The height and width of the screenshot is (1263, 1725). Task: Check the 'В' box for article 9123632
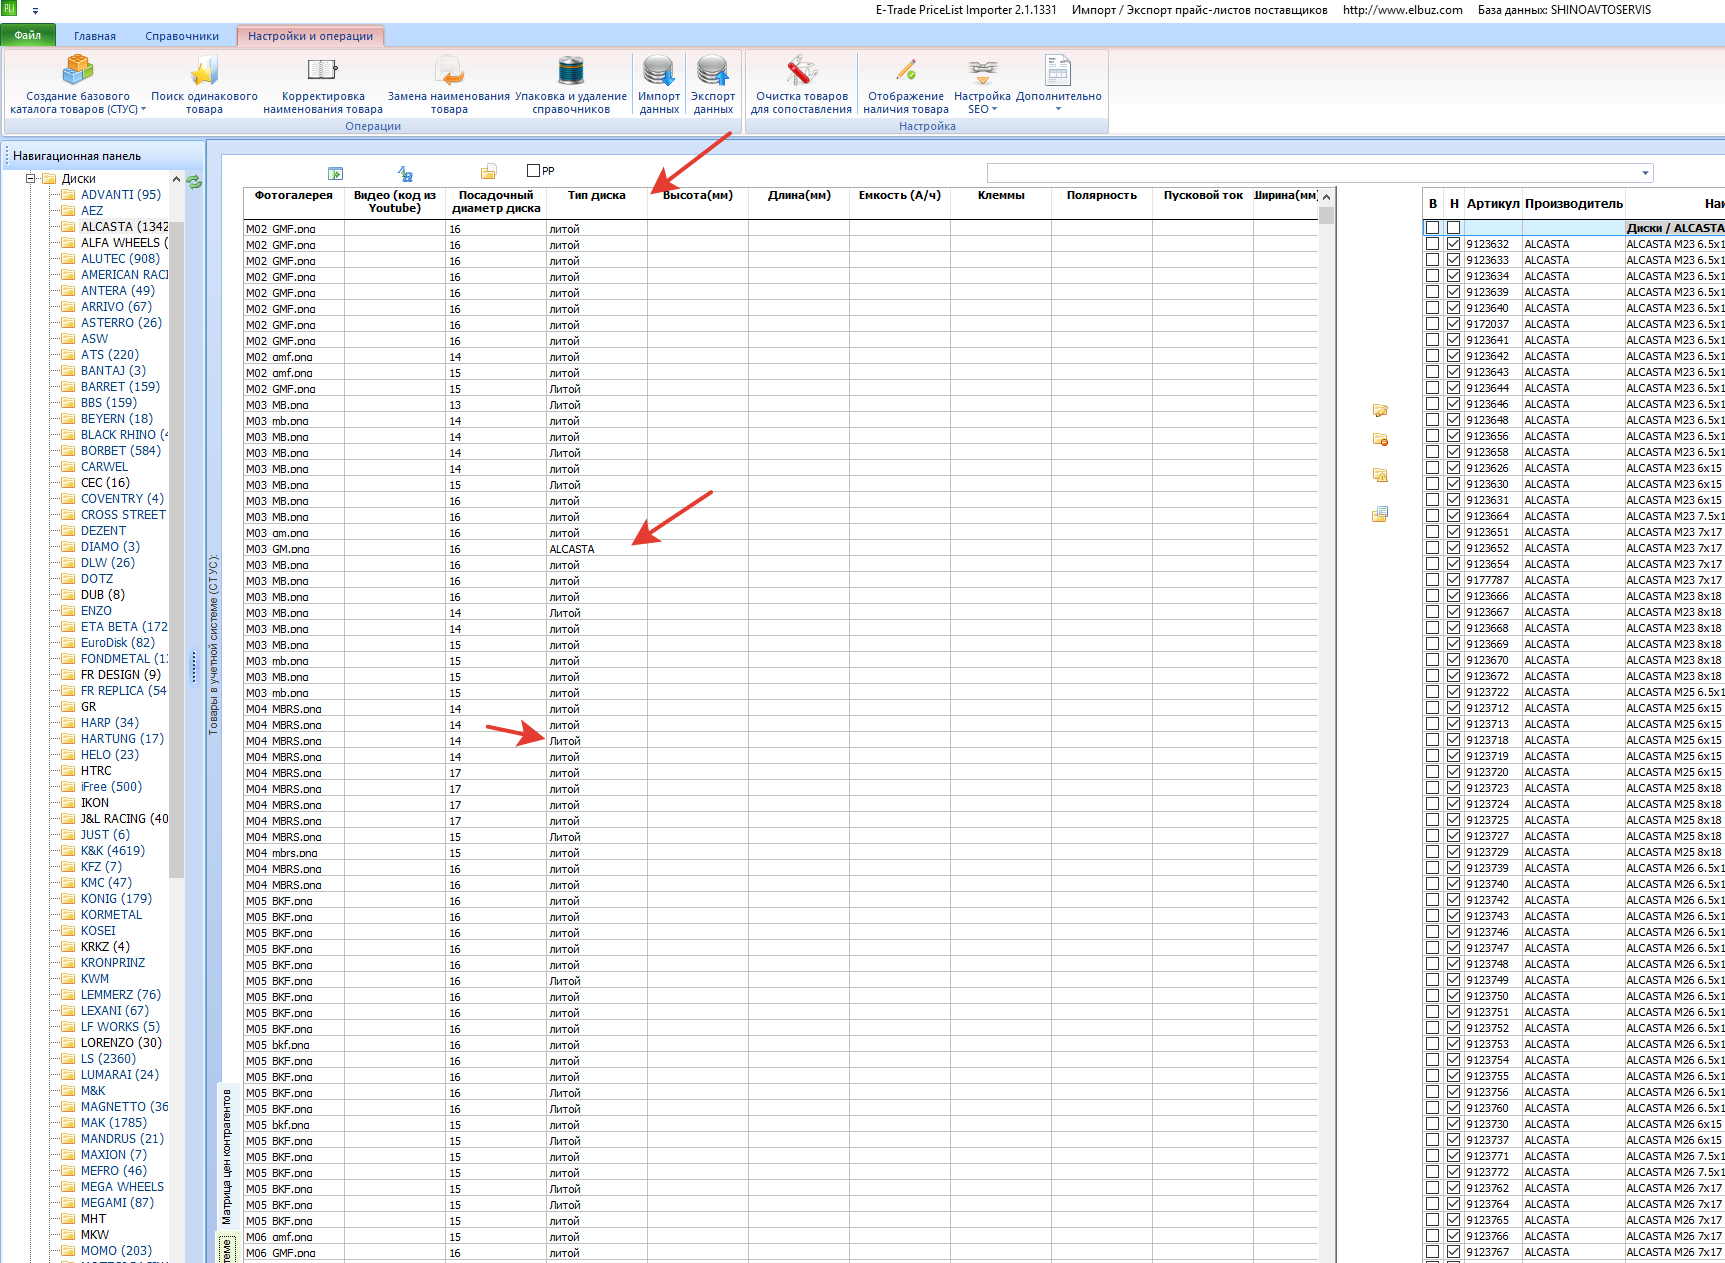point(1433,244)
